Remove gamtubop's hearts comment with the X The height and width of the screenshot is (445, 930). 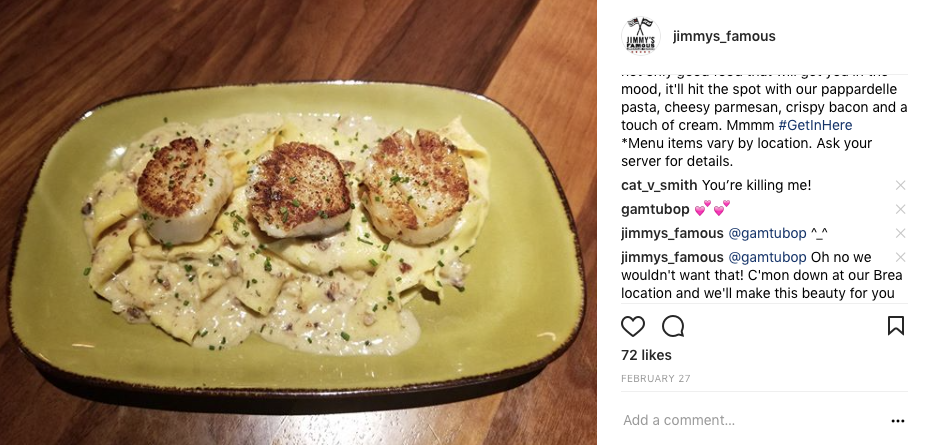[900, 209]
